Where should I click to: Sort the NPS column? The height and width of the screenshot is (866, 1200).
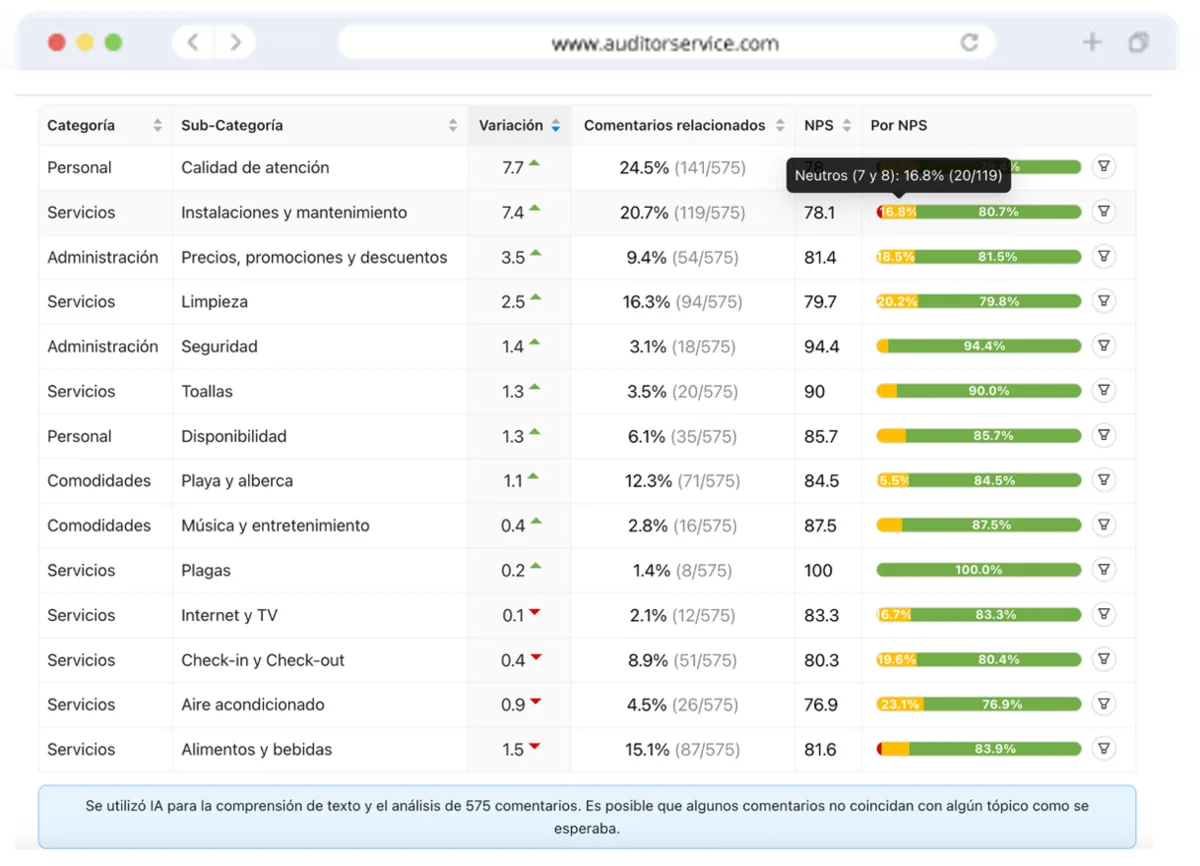pyautogui.click(x=847, y=126)
